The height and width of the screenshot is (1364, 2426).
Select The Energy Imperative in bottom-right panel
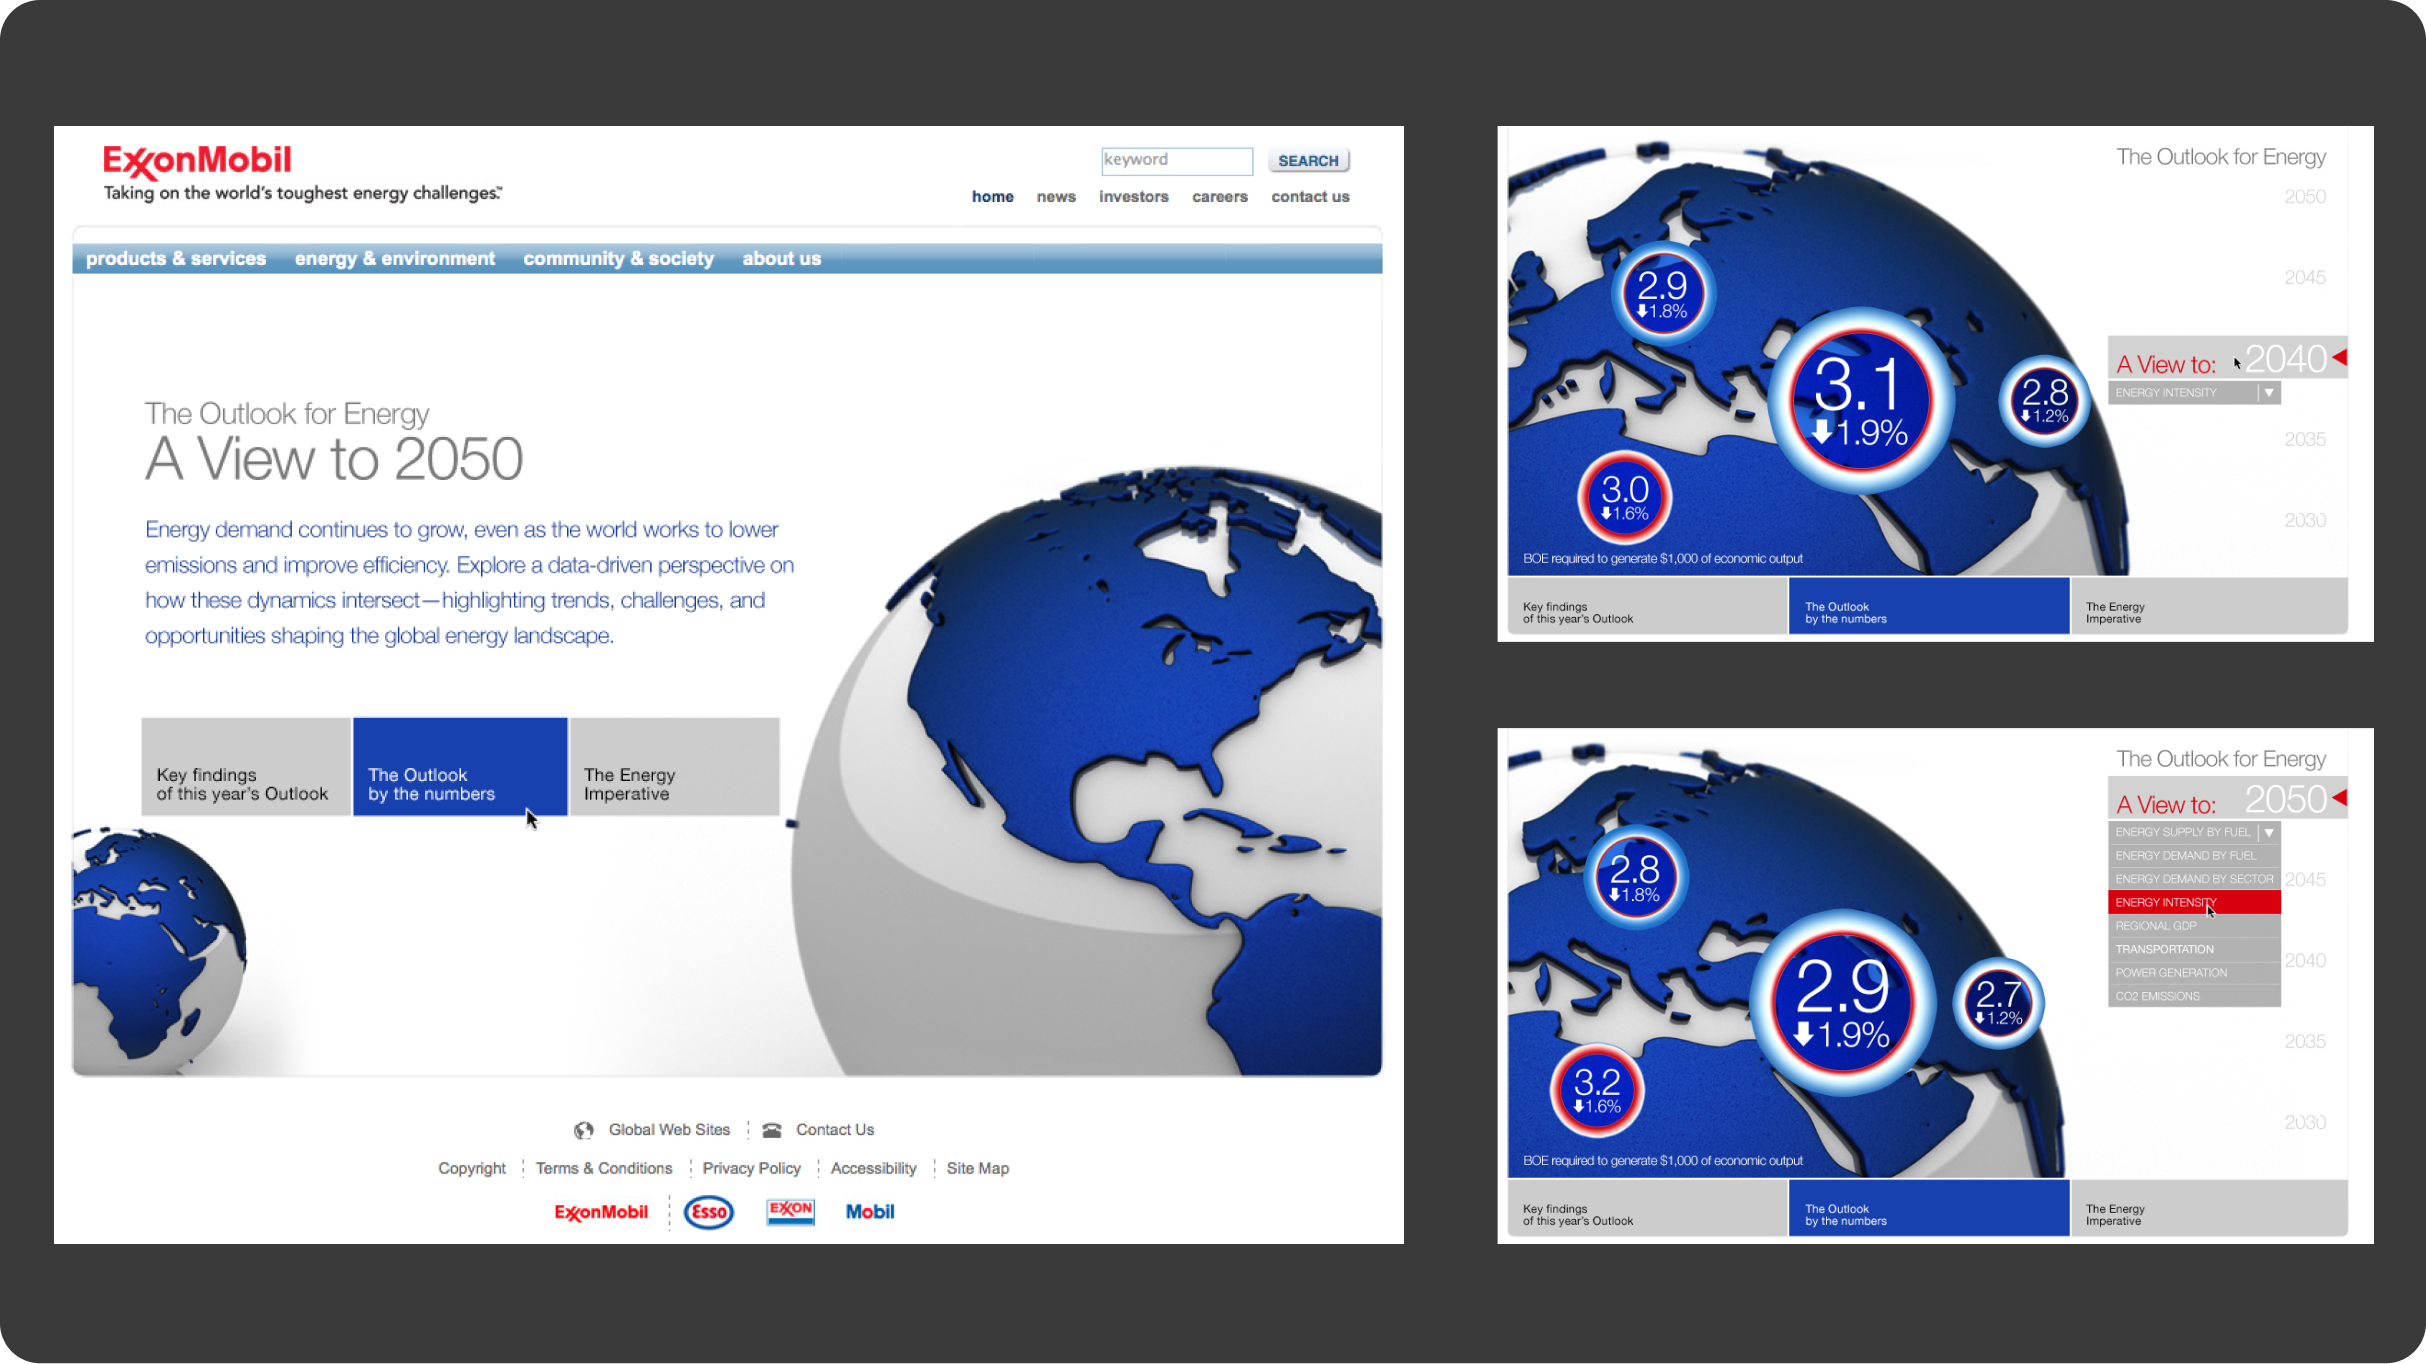[2209, 1208]
